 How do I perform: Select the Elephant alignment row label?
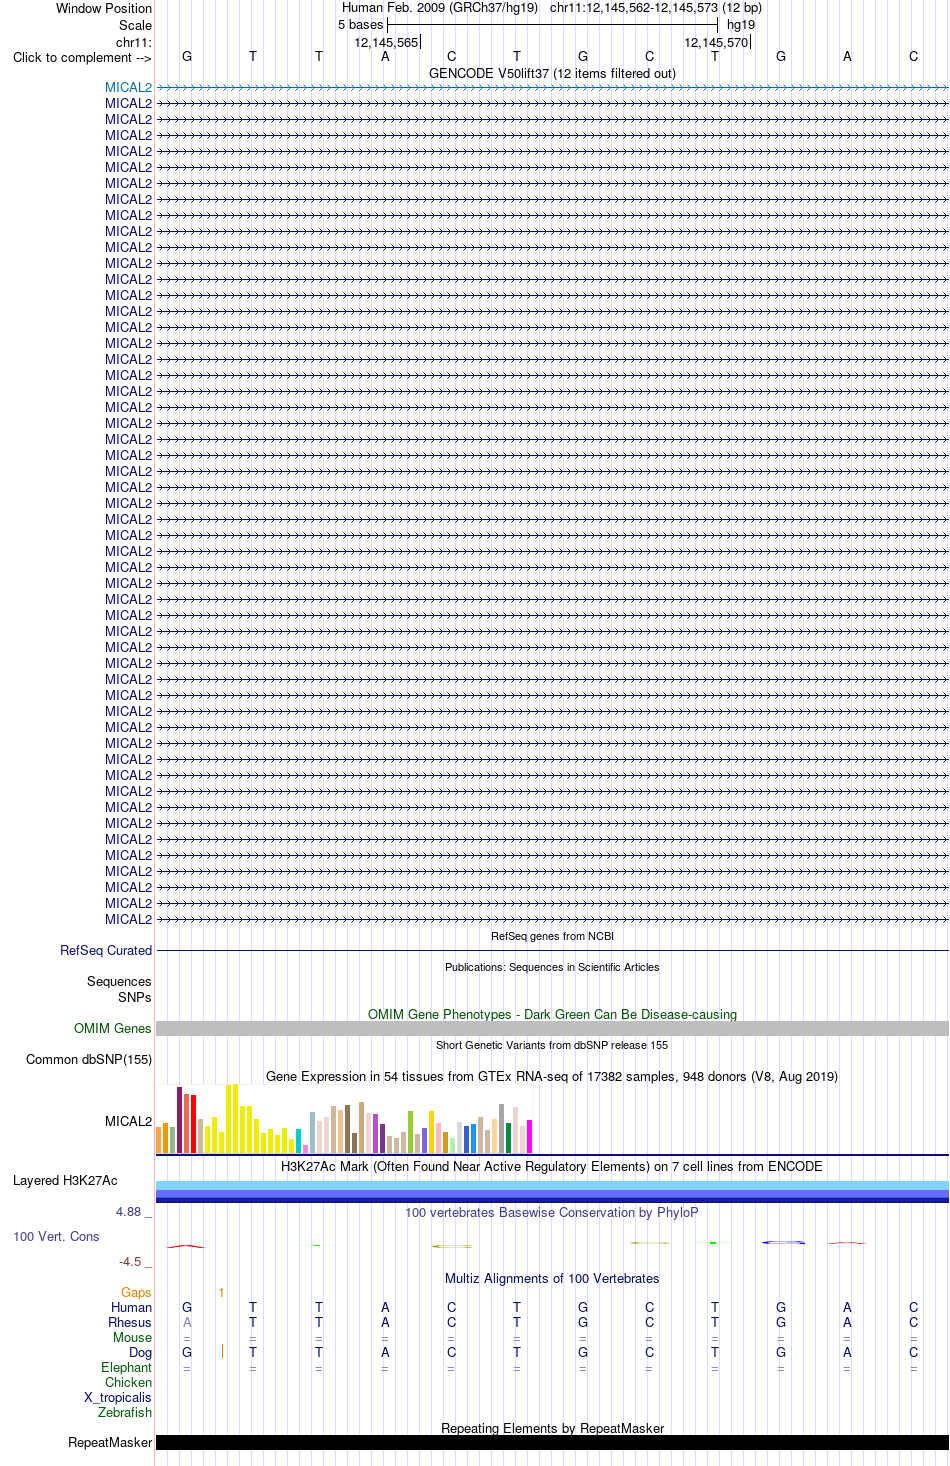click(x=126, y=1367)
